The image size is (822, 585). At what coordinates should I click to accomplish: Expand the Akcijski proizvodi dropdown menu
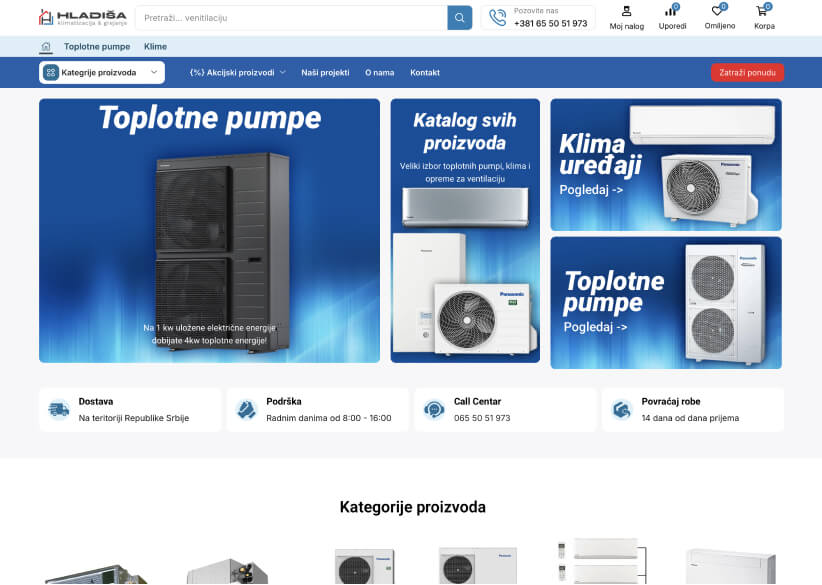pos(235,72)
